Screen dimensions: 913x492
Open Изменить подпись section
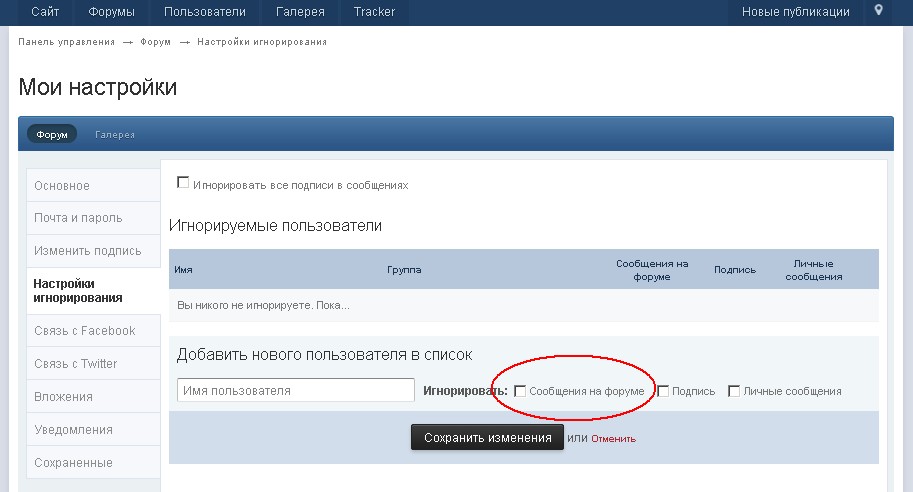pos(93,251)
